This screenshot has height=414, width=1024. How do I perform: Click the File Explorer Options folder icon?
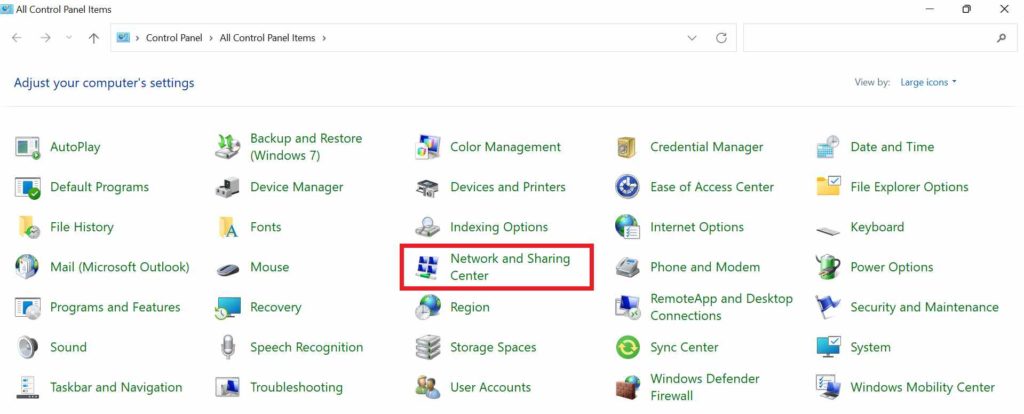[828, 187]
